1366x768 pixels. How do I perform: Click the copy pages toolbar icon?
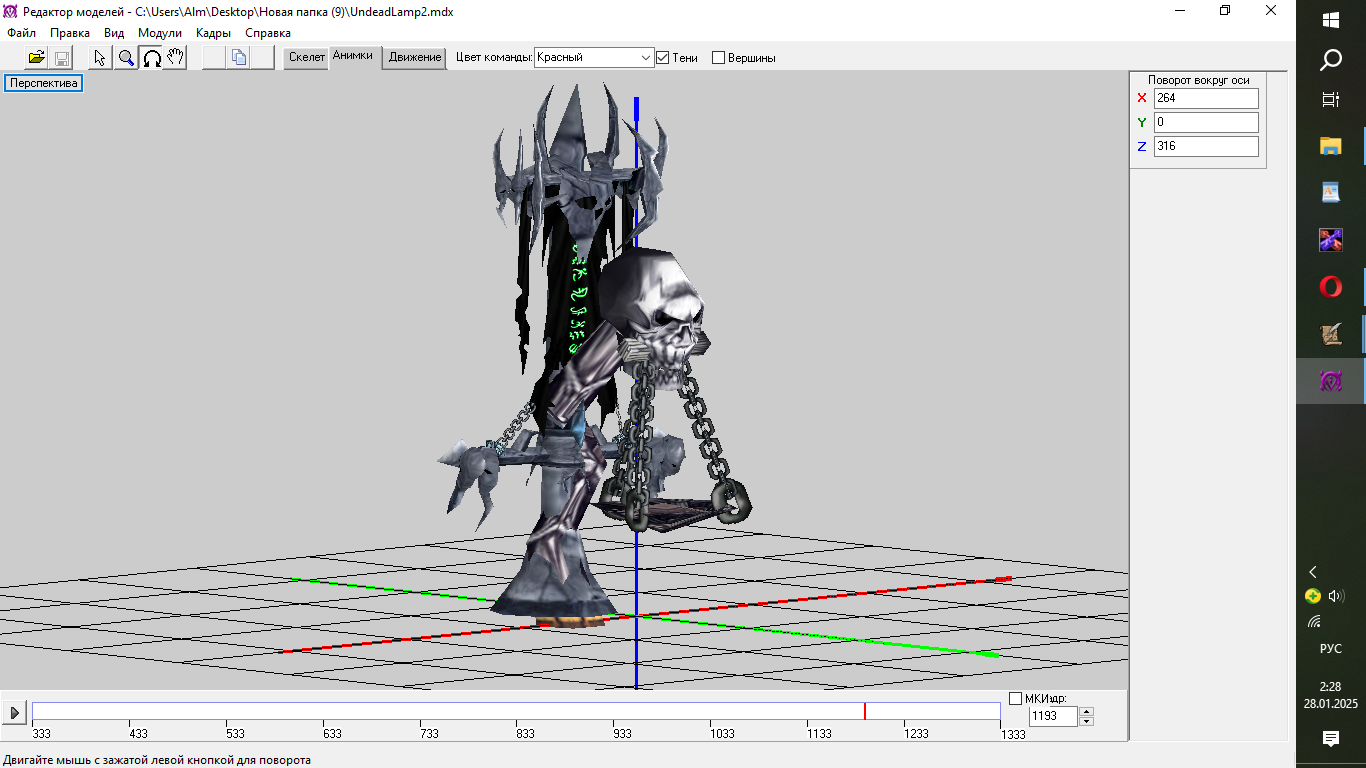(238, 57)
